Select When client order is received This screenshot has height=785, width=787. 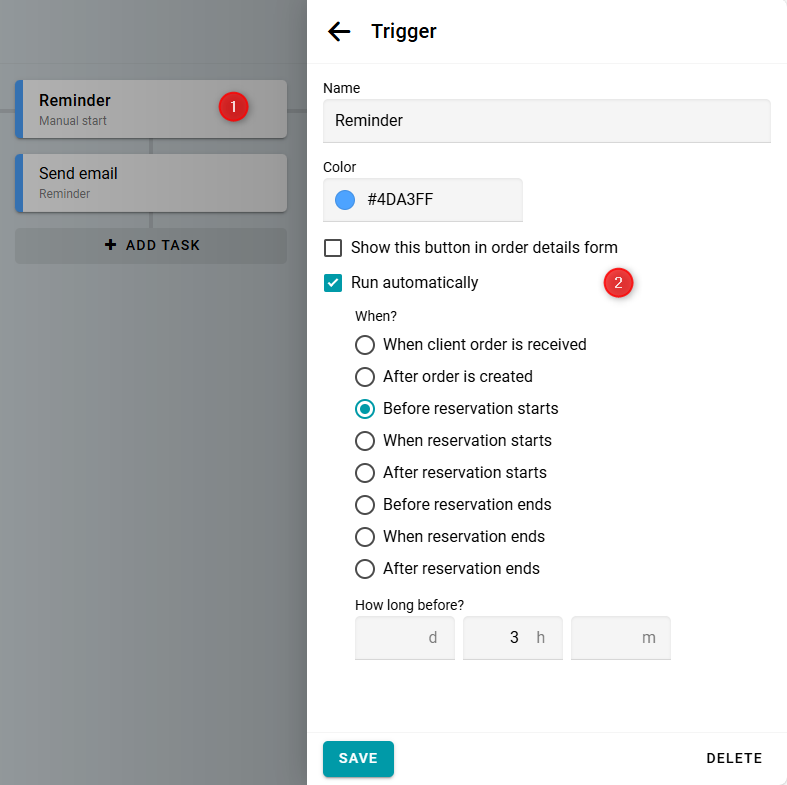[x=365, y=345]
